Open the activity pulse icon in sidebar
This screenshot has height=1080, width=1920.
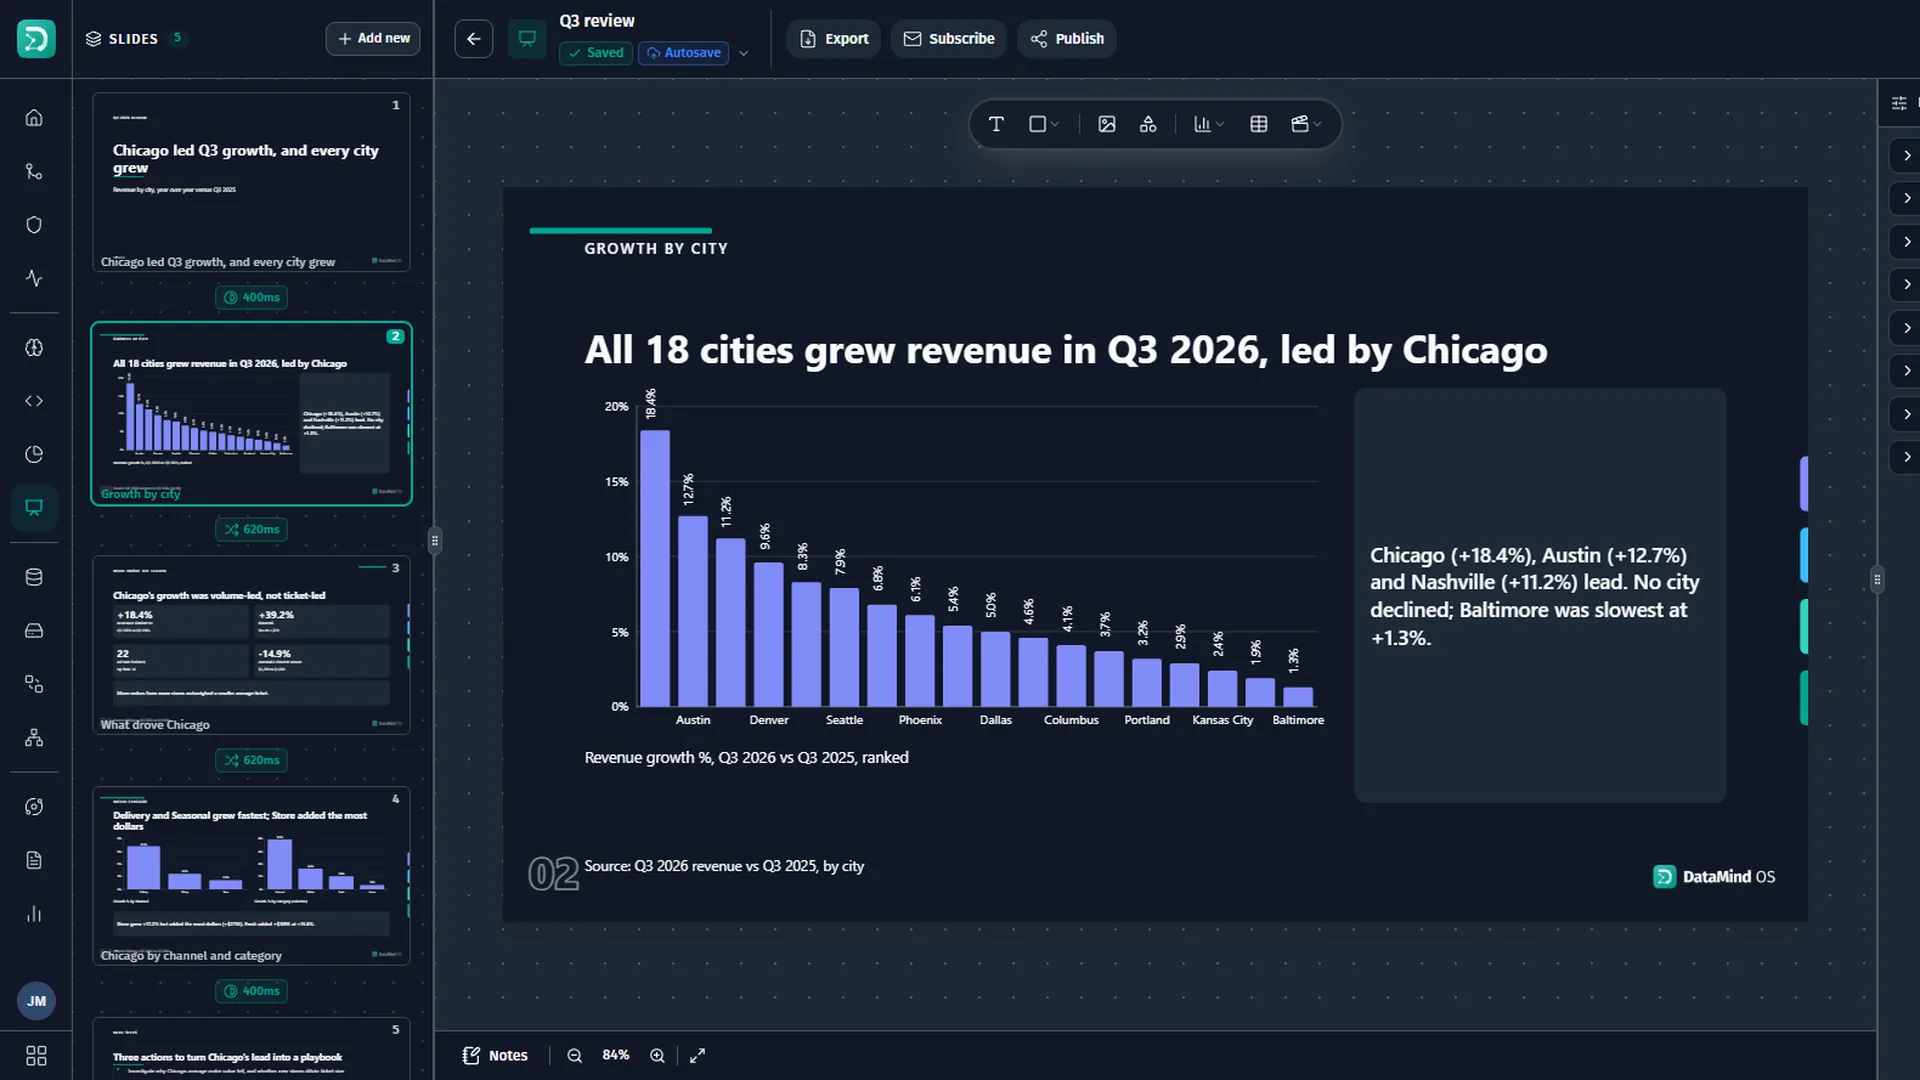pos(34,278)
